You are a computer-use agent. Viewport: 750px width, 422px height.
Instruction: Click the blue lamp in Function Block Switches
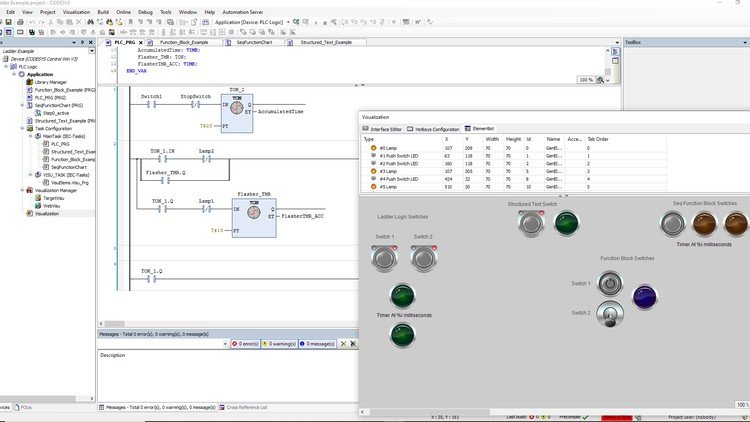(x=645, y=297)
